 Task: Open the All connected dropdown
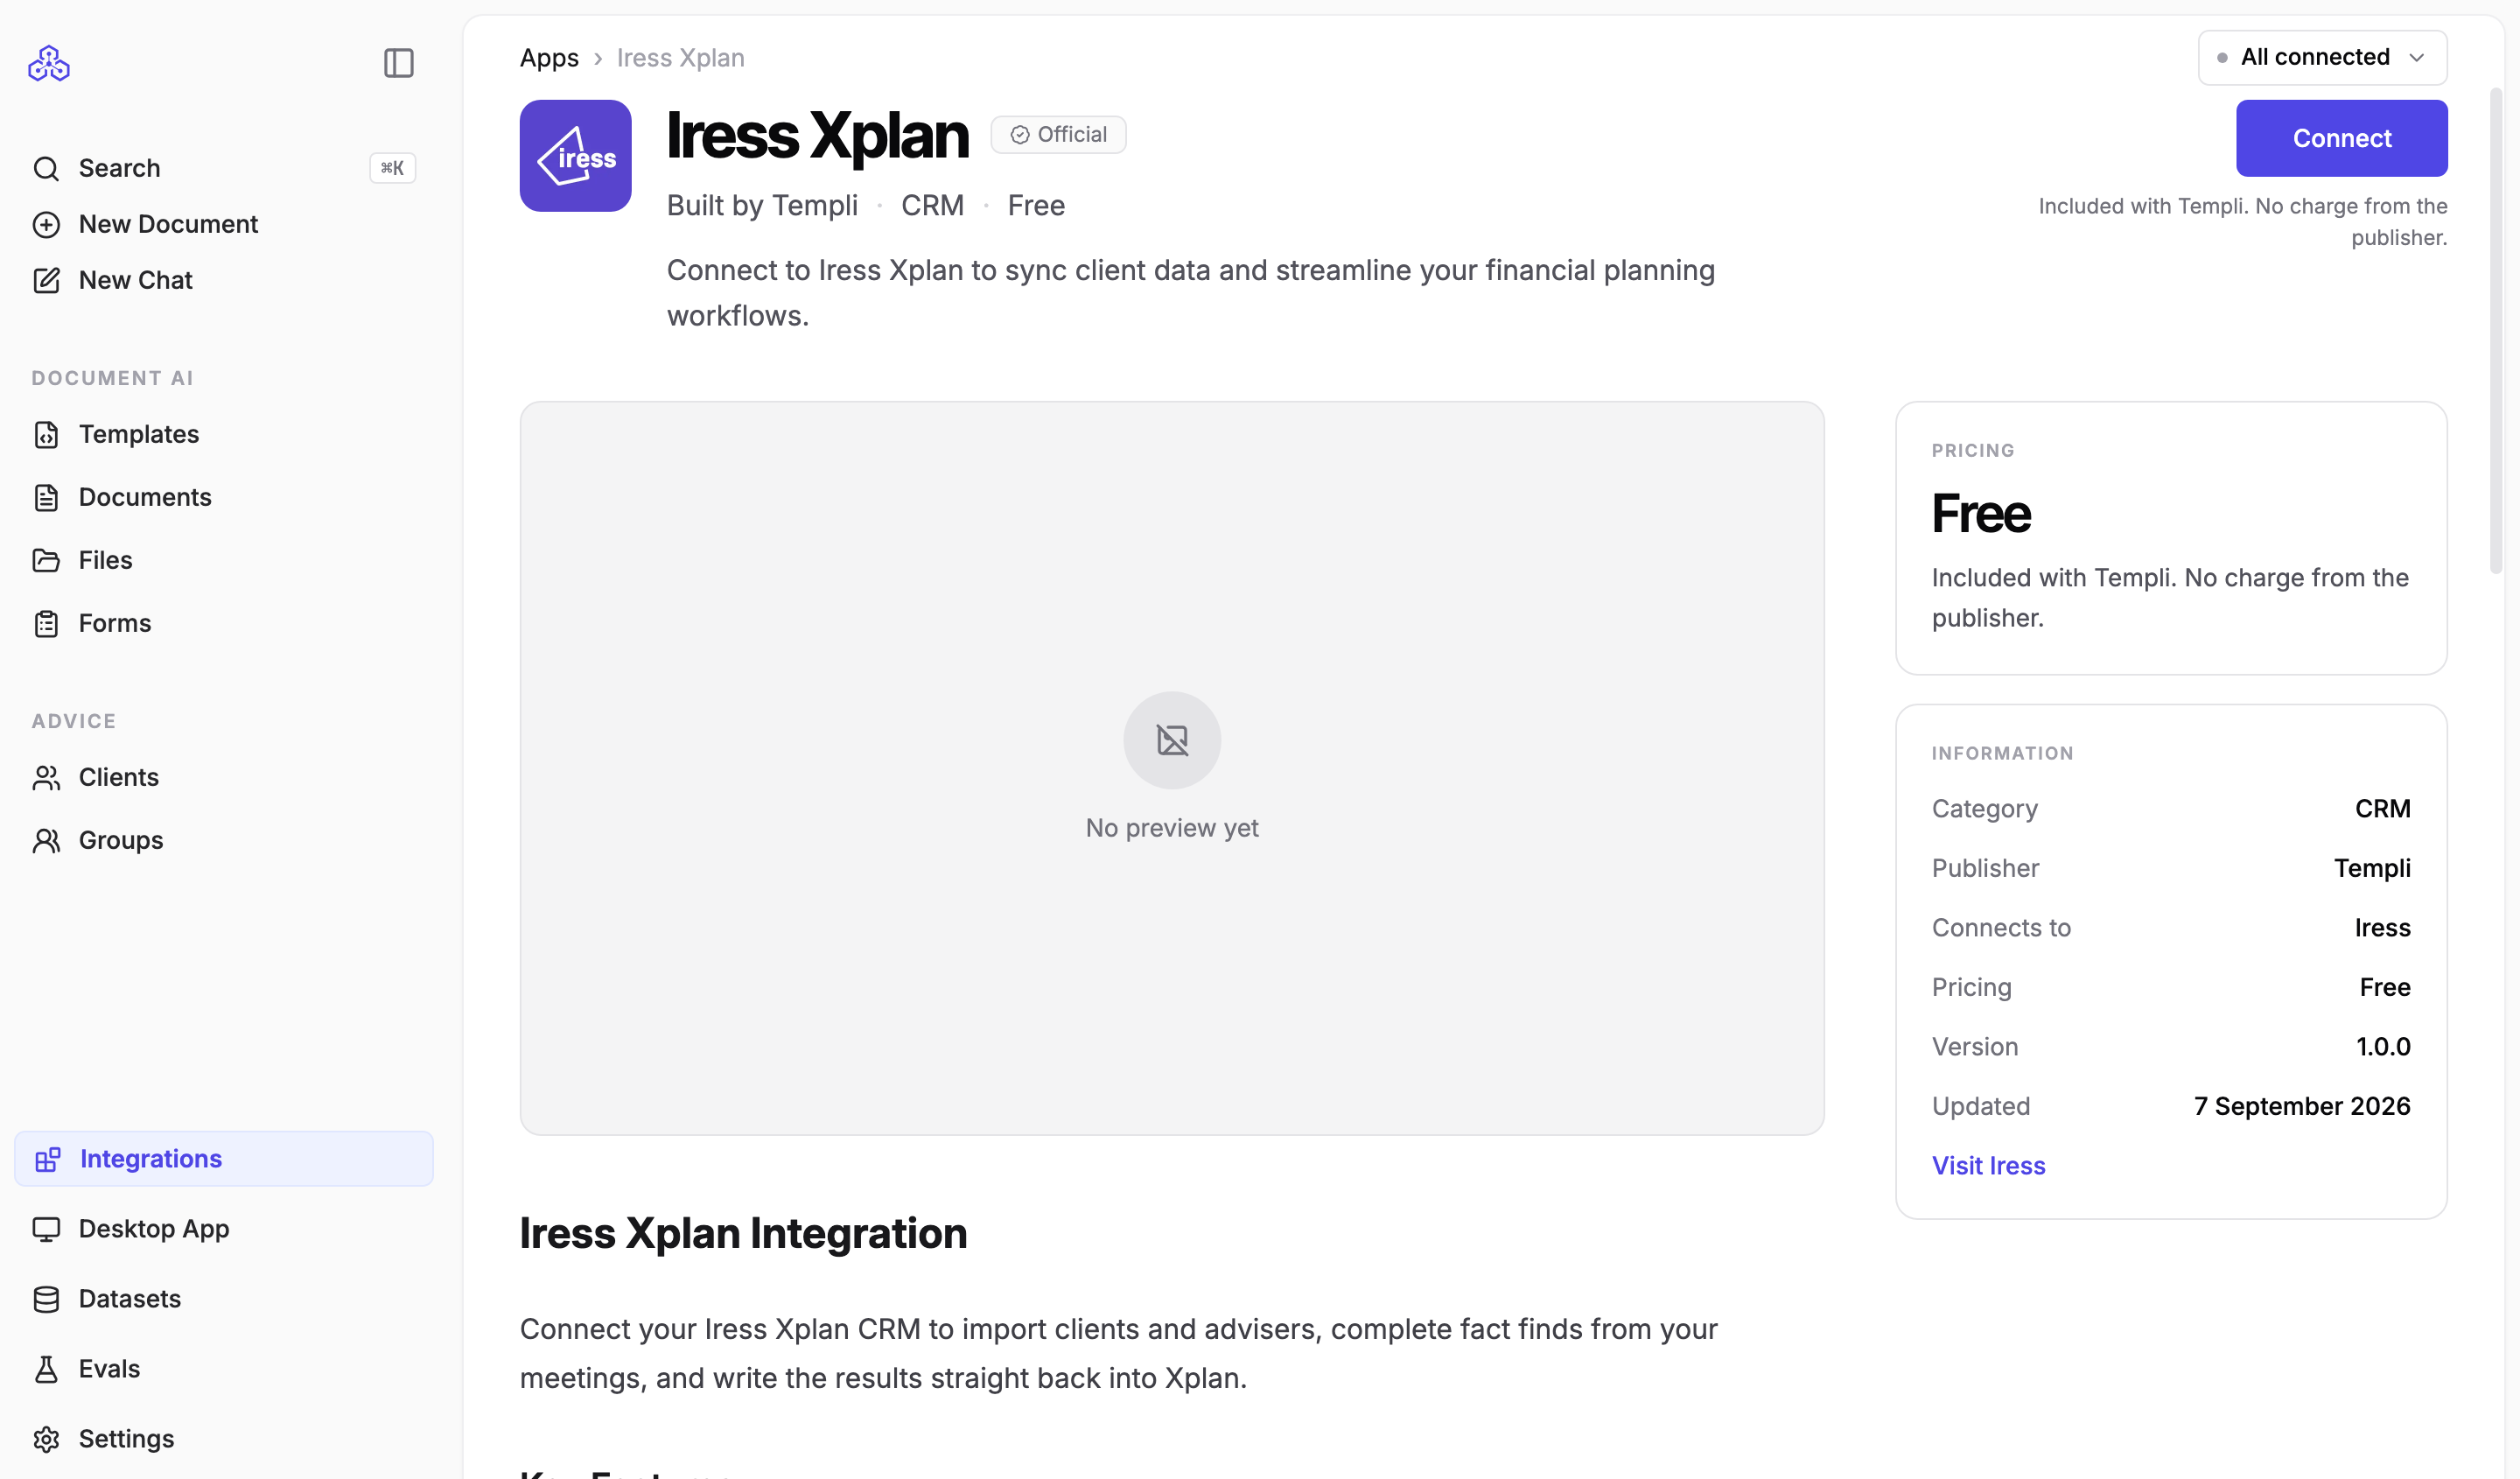[2322, 57]
